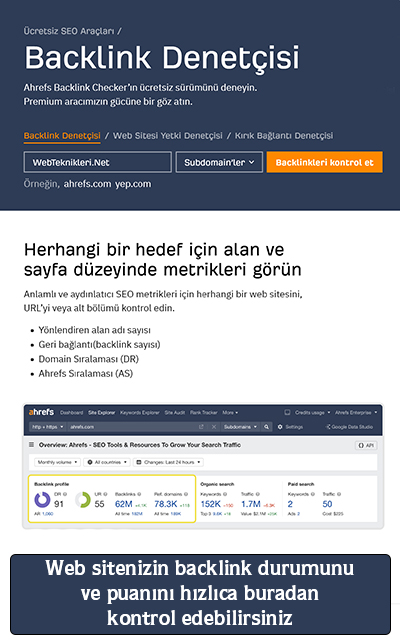Open Rank Tracker in the ahrefs preview menu

(204, 413)
